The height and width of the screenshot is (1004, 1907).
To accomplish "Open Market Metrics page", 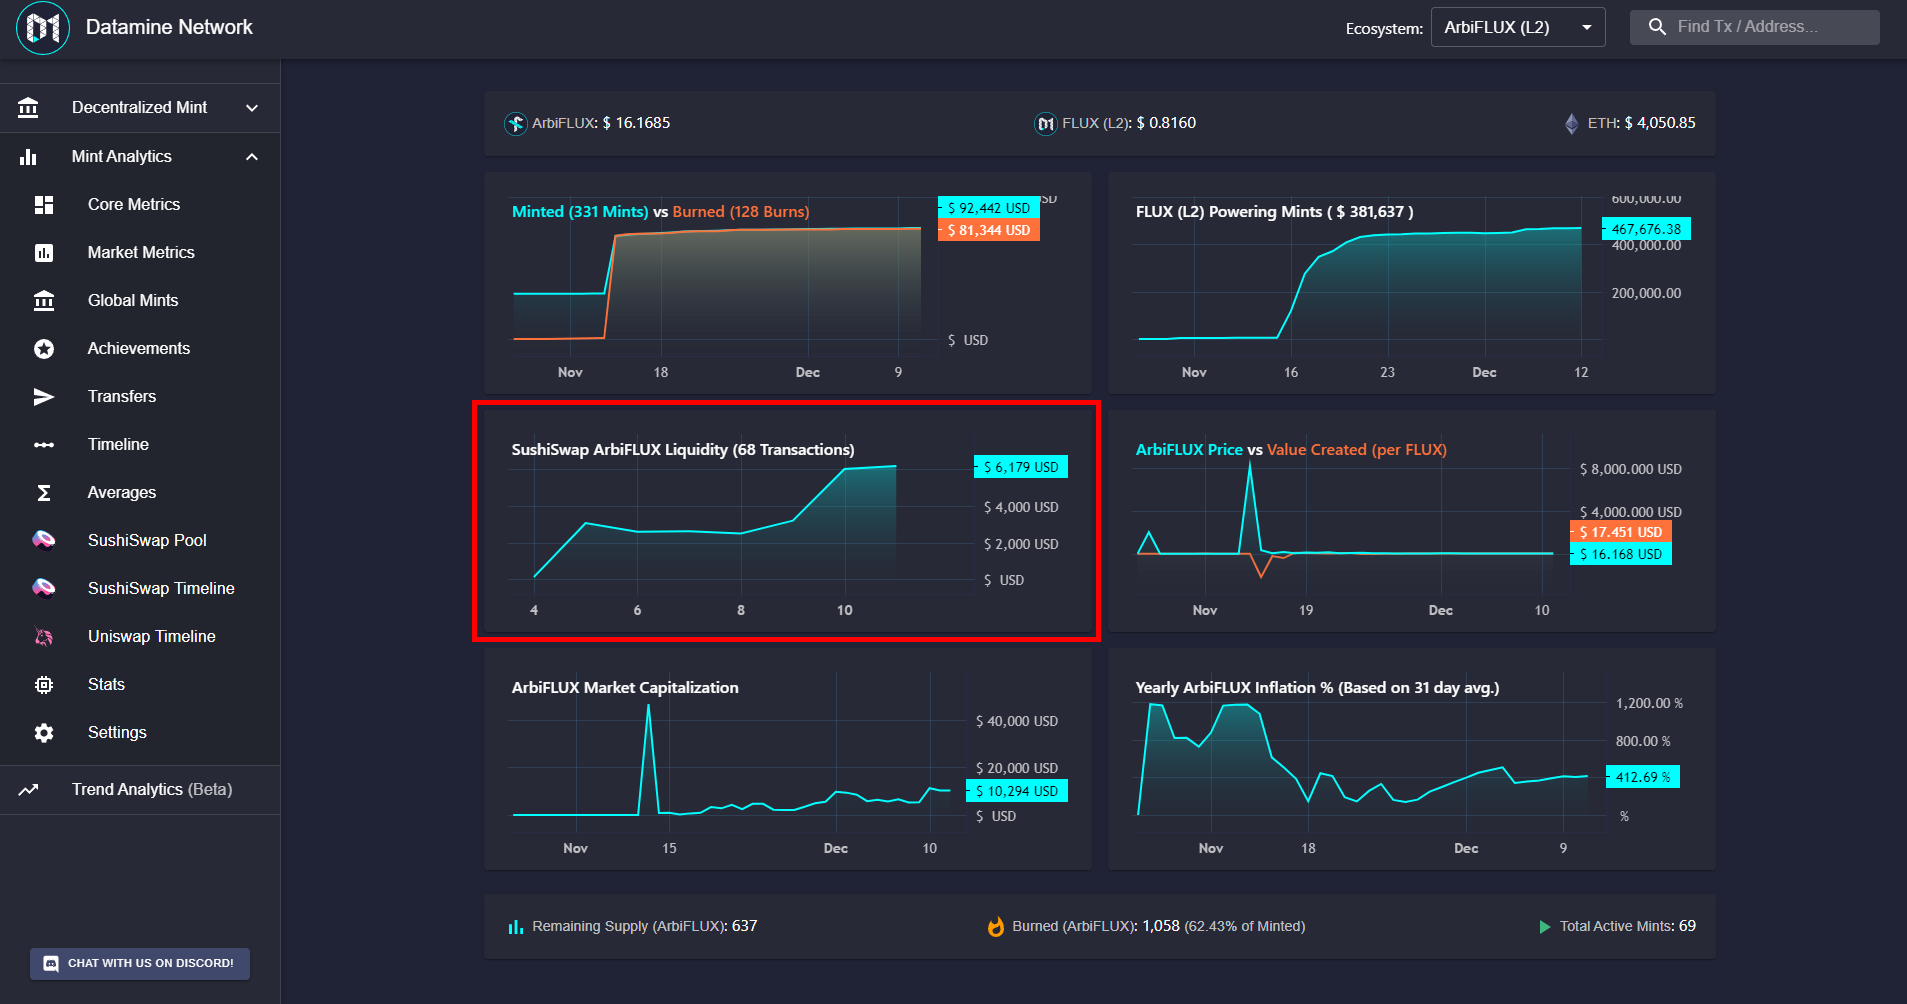I will coord(140,253).
